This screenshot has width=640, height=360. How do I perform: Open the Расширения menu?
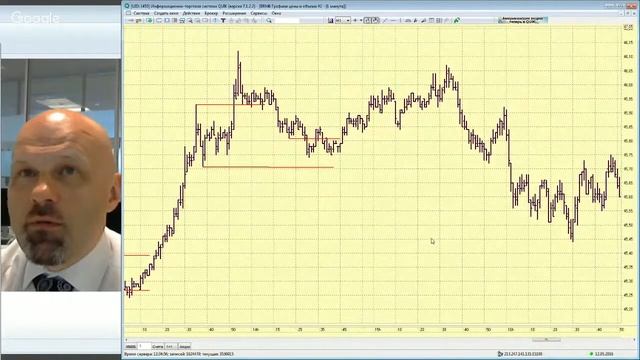click(234, 13)
